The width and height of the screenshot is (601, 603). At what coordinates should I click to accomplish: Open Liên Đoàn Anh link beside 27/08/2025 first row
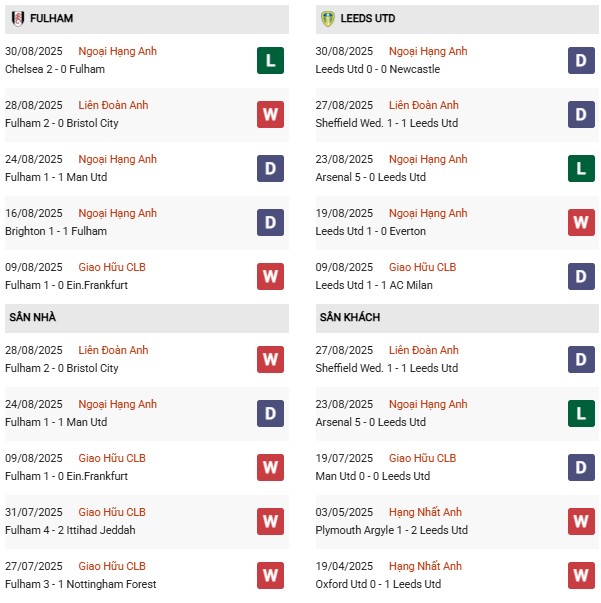coord(424,105)
